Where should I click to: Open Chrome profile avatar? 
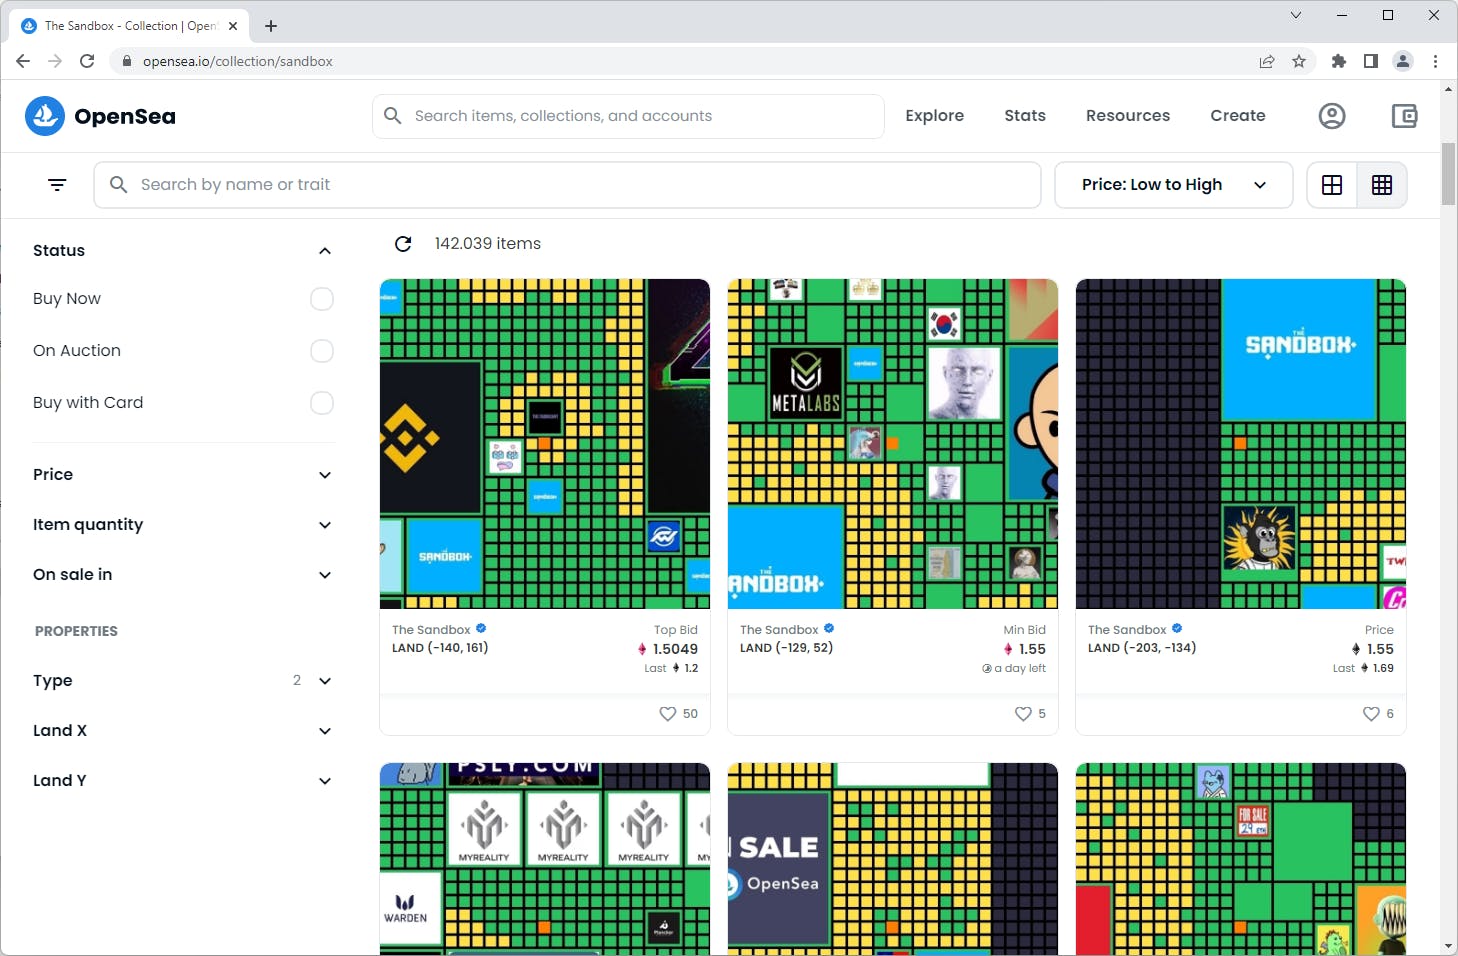click(x=1403, y=61)
